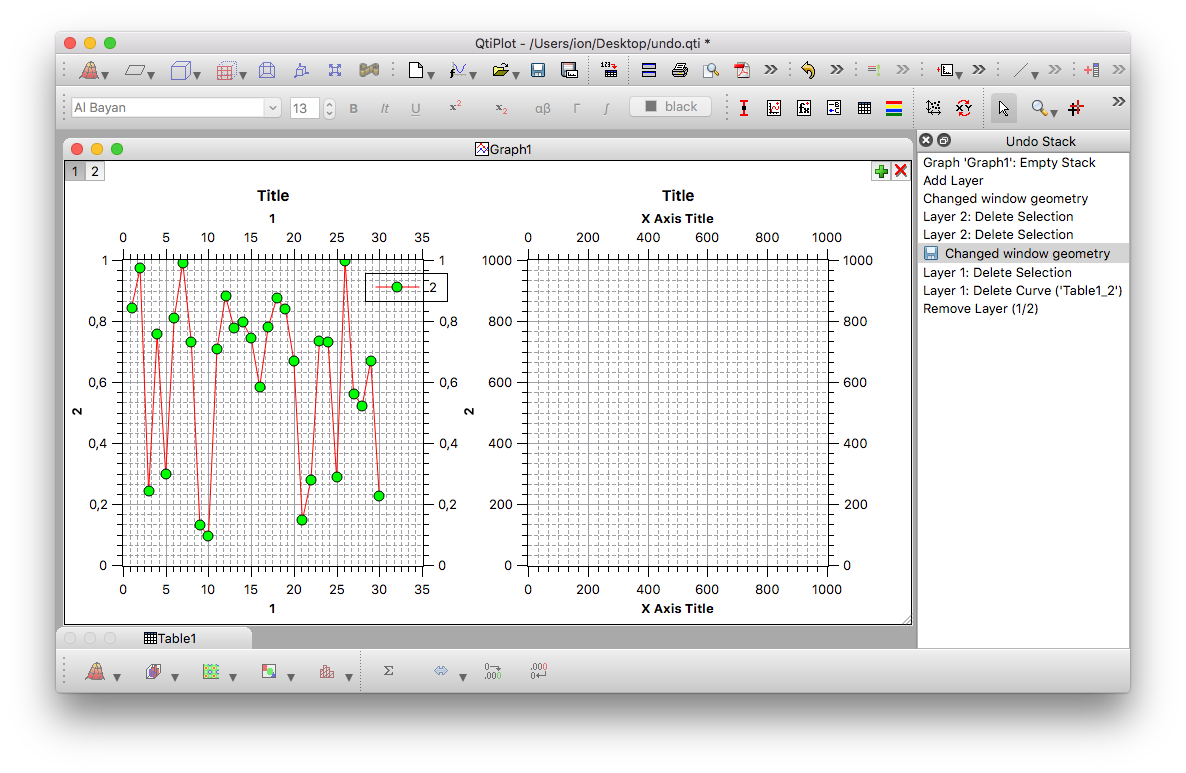Screen dimensions: 1186x773
Task: Click the print preview magnifier icon
Action: point(711,70)
